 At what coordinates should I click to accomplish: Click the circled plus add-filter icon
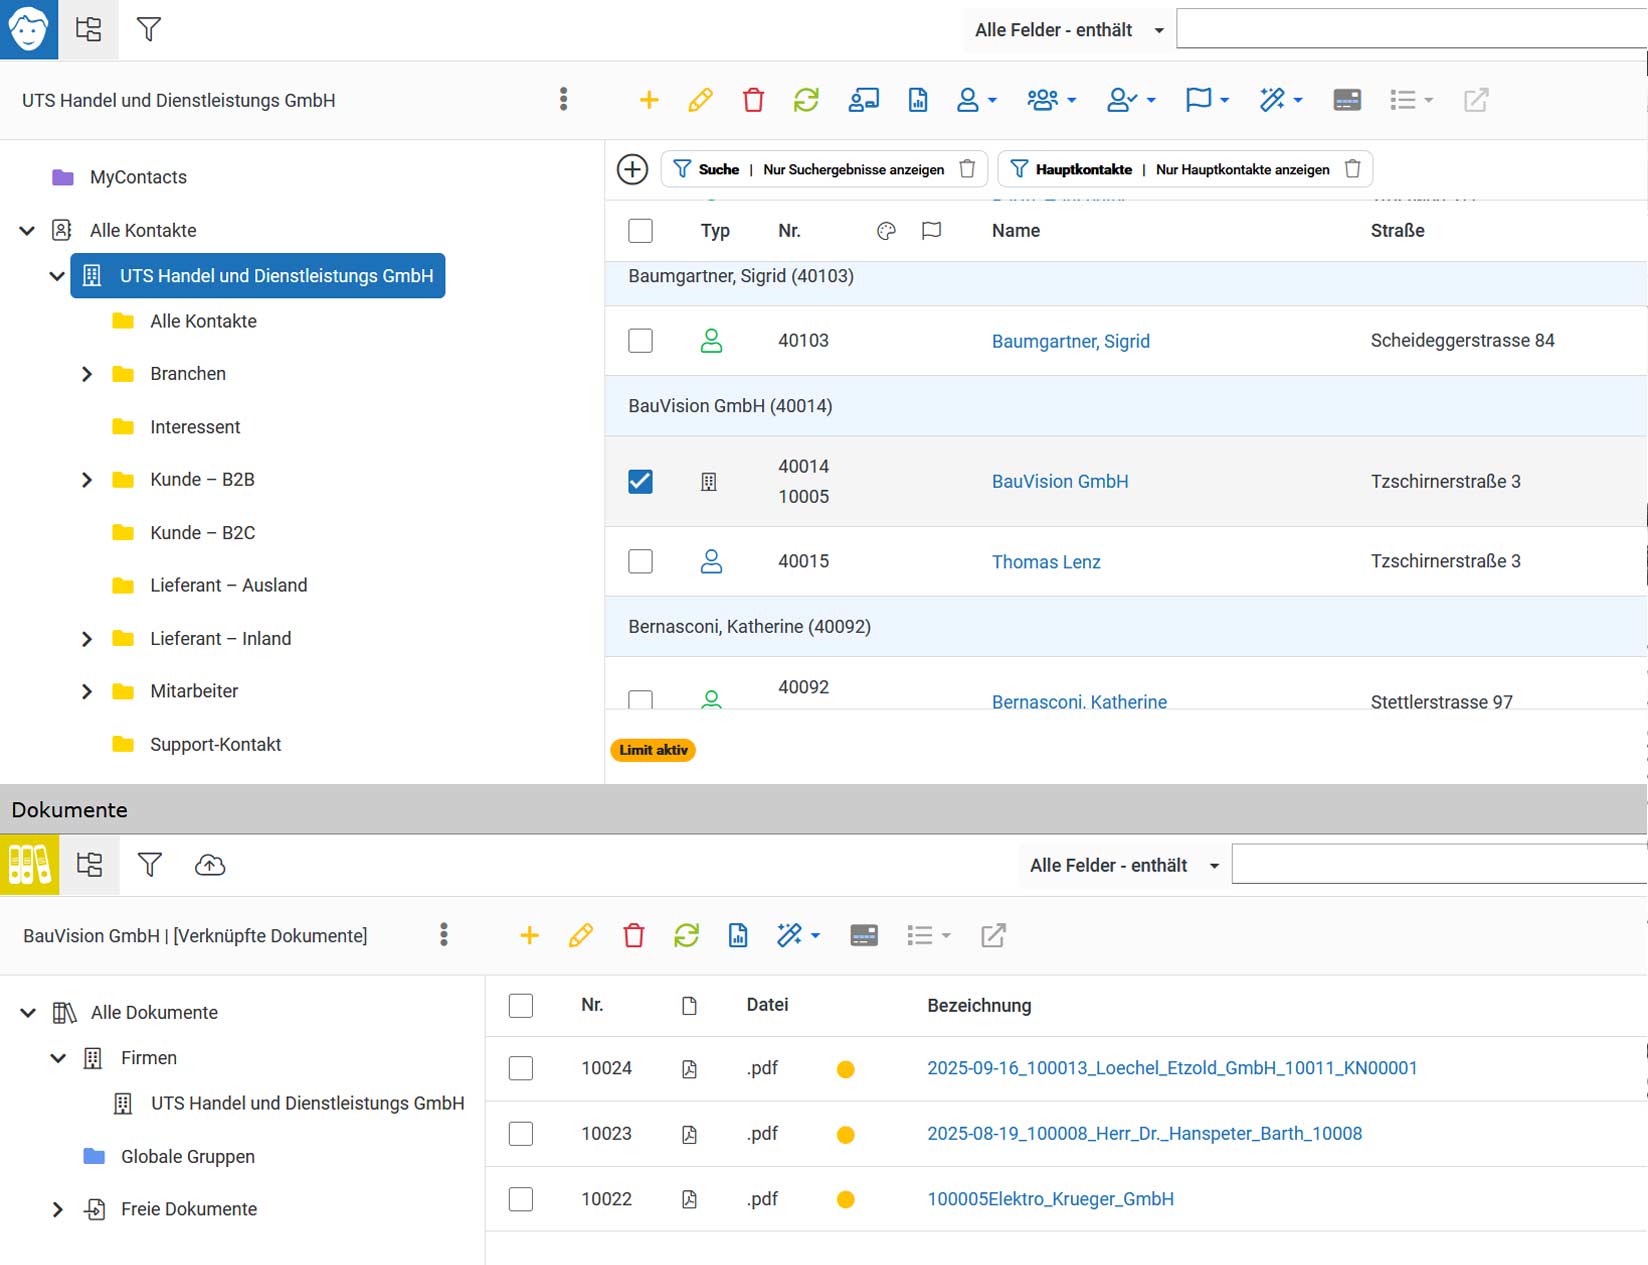pos(632,169)
